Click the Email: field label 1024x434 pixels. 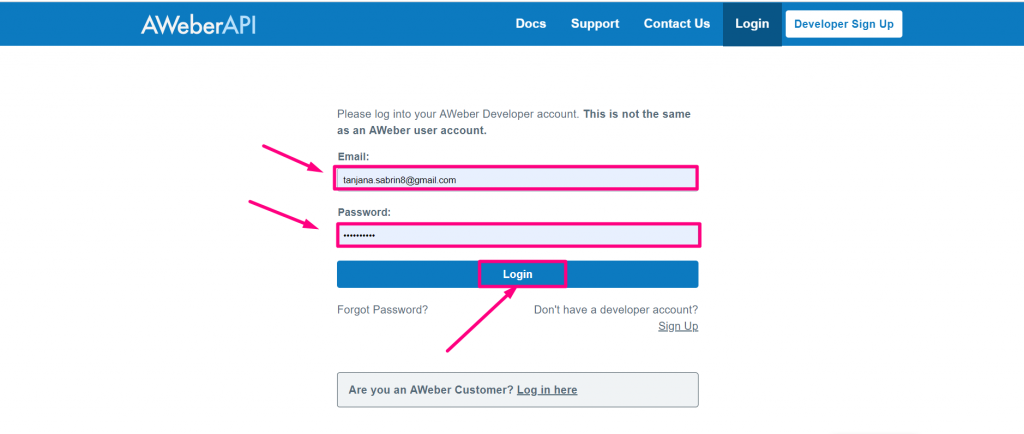[353, 157]
